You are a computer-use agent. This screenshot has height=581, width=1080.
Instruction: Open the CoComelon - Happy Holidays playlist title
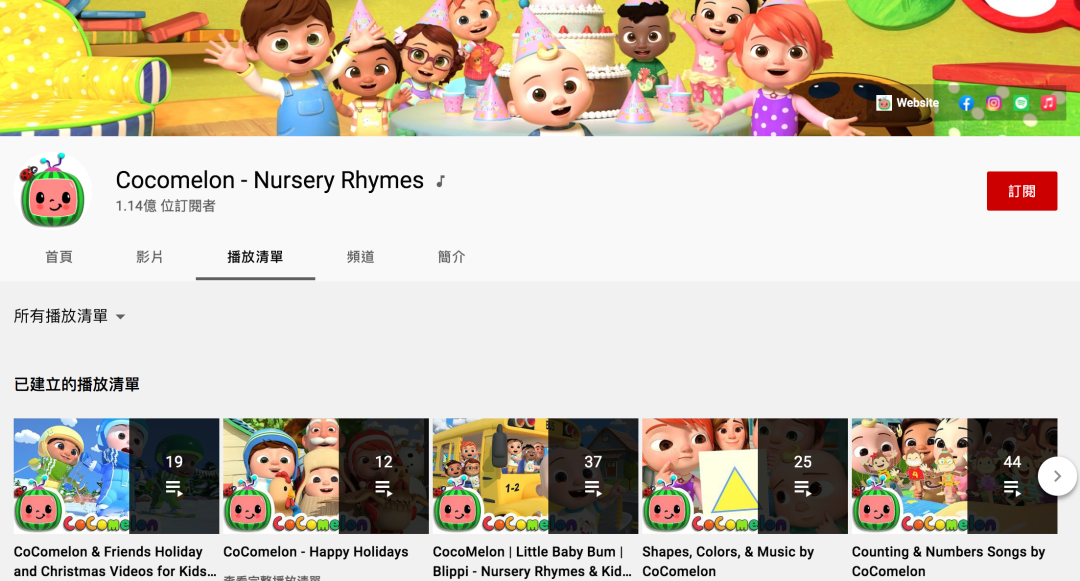(x=316, y=551)
